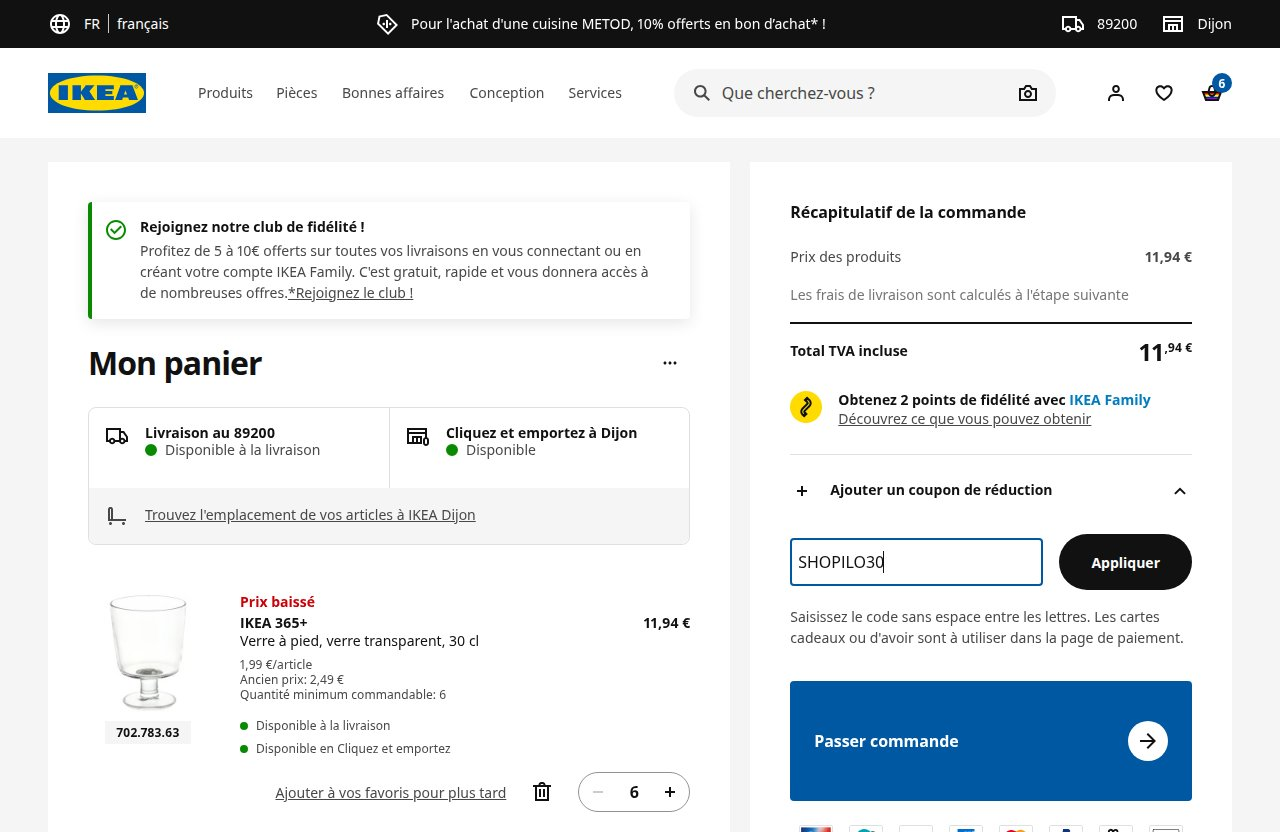Screen dimensions: 1280x832
Task: Go to homepage via IKEA logo
Action: pyautogui.click(x=97, y=93)
